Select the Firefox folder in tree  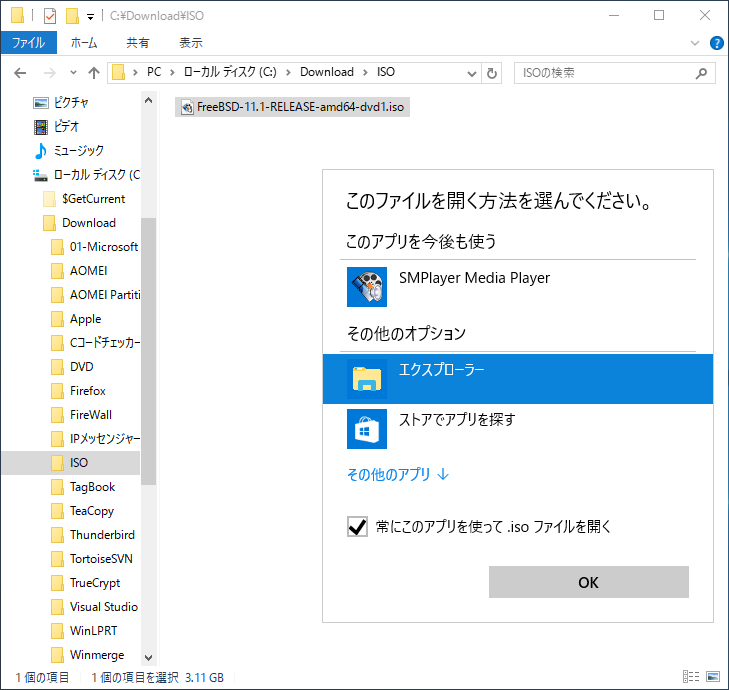click(78, 391)
